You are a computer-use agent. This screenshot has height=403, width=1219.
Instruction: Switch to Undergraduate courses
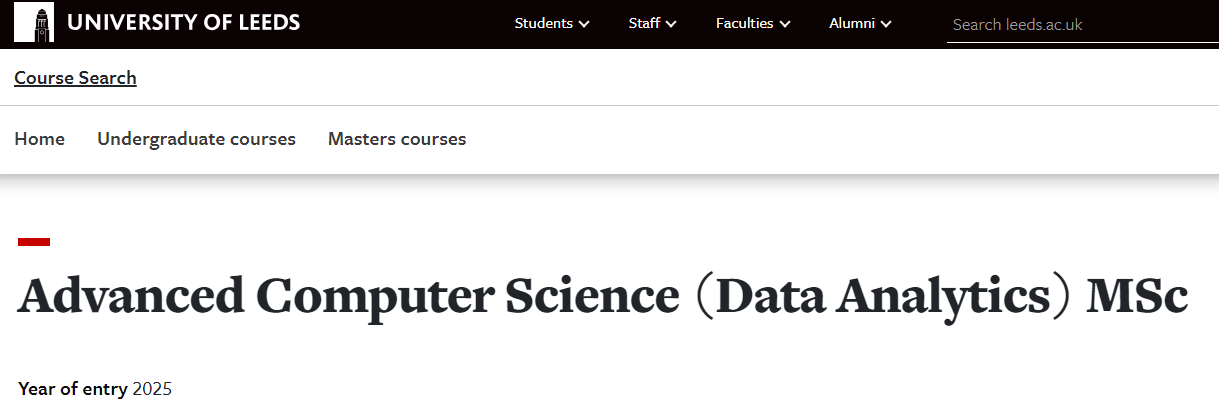point(196,139)
